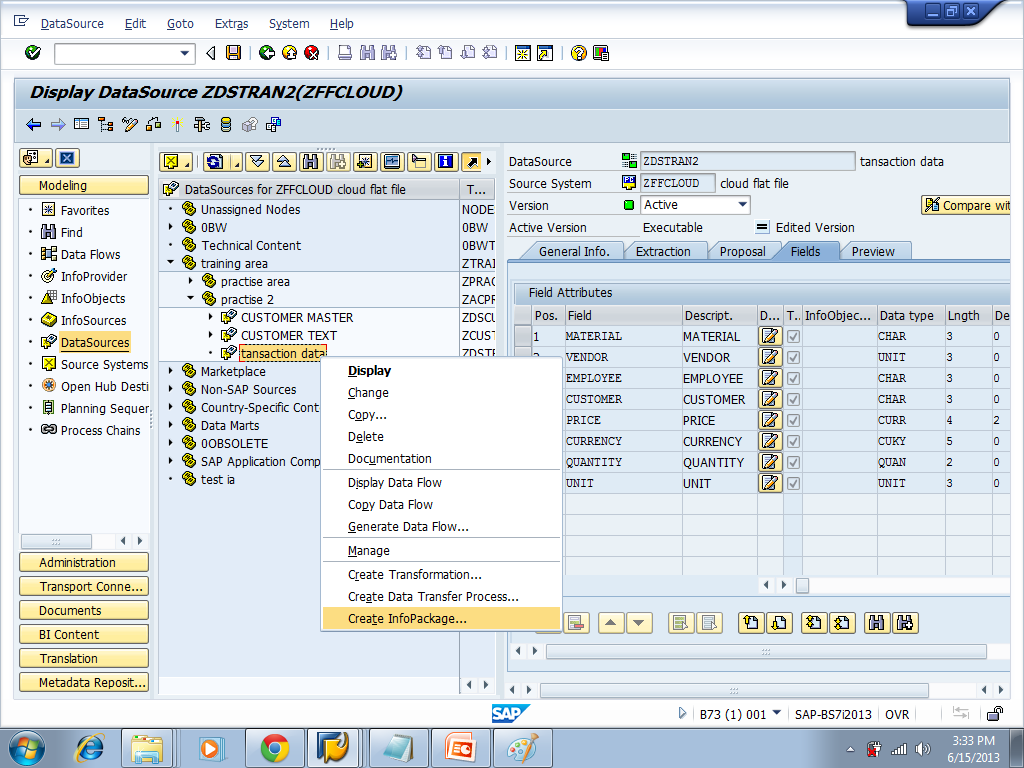
Task: Toggle the transfer checkbox for the VENDOR field
Action: (793, 357)
